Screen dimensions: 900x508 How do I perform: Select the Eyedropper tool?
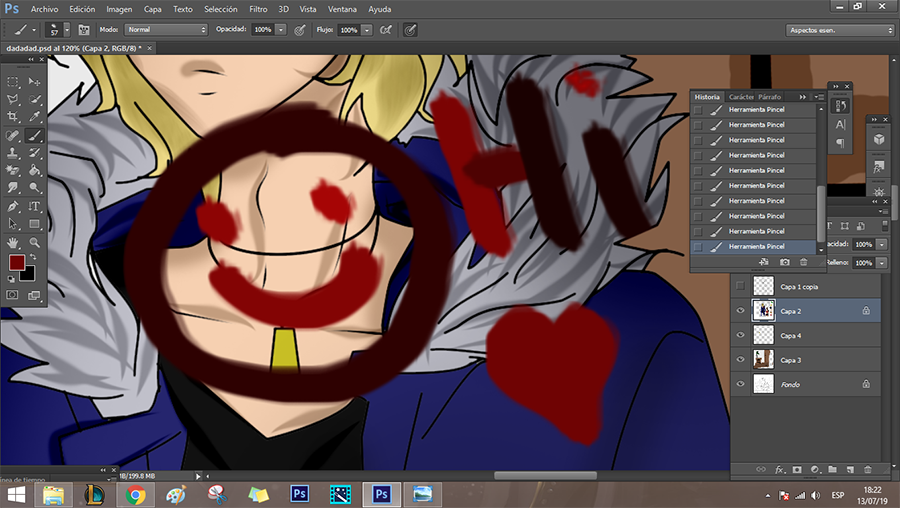coord(35,118)
